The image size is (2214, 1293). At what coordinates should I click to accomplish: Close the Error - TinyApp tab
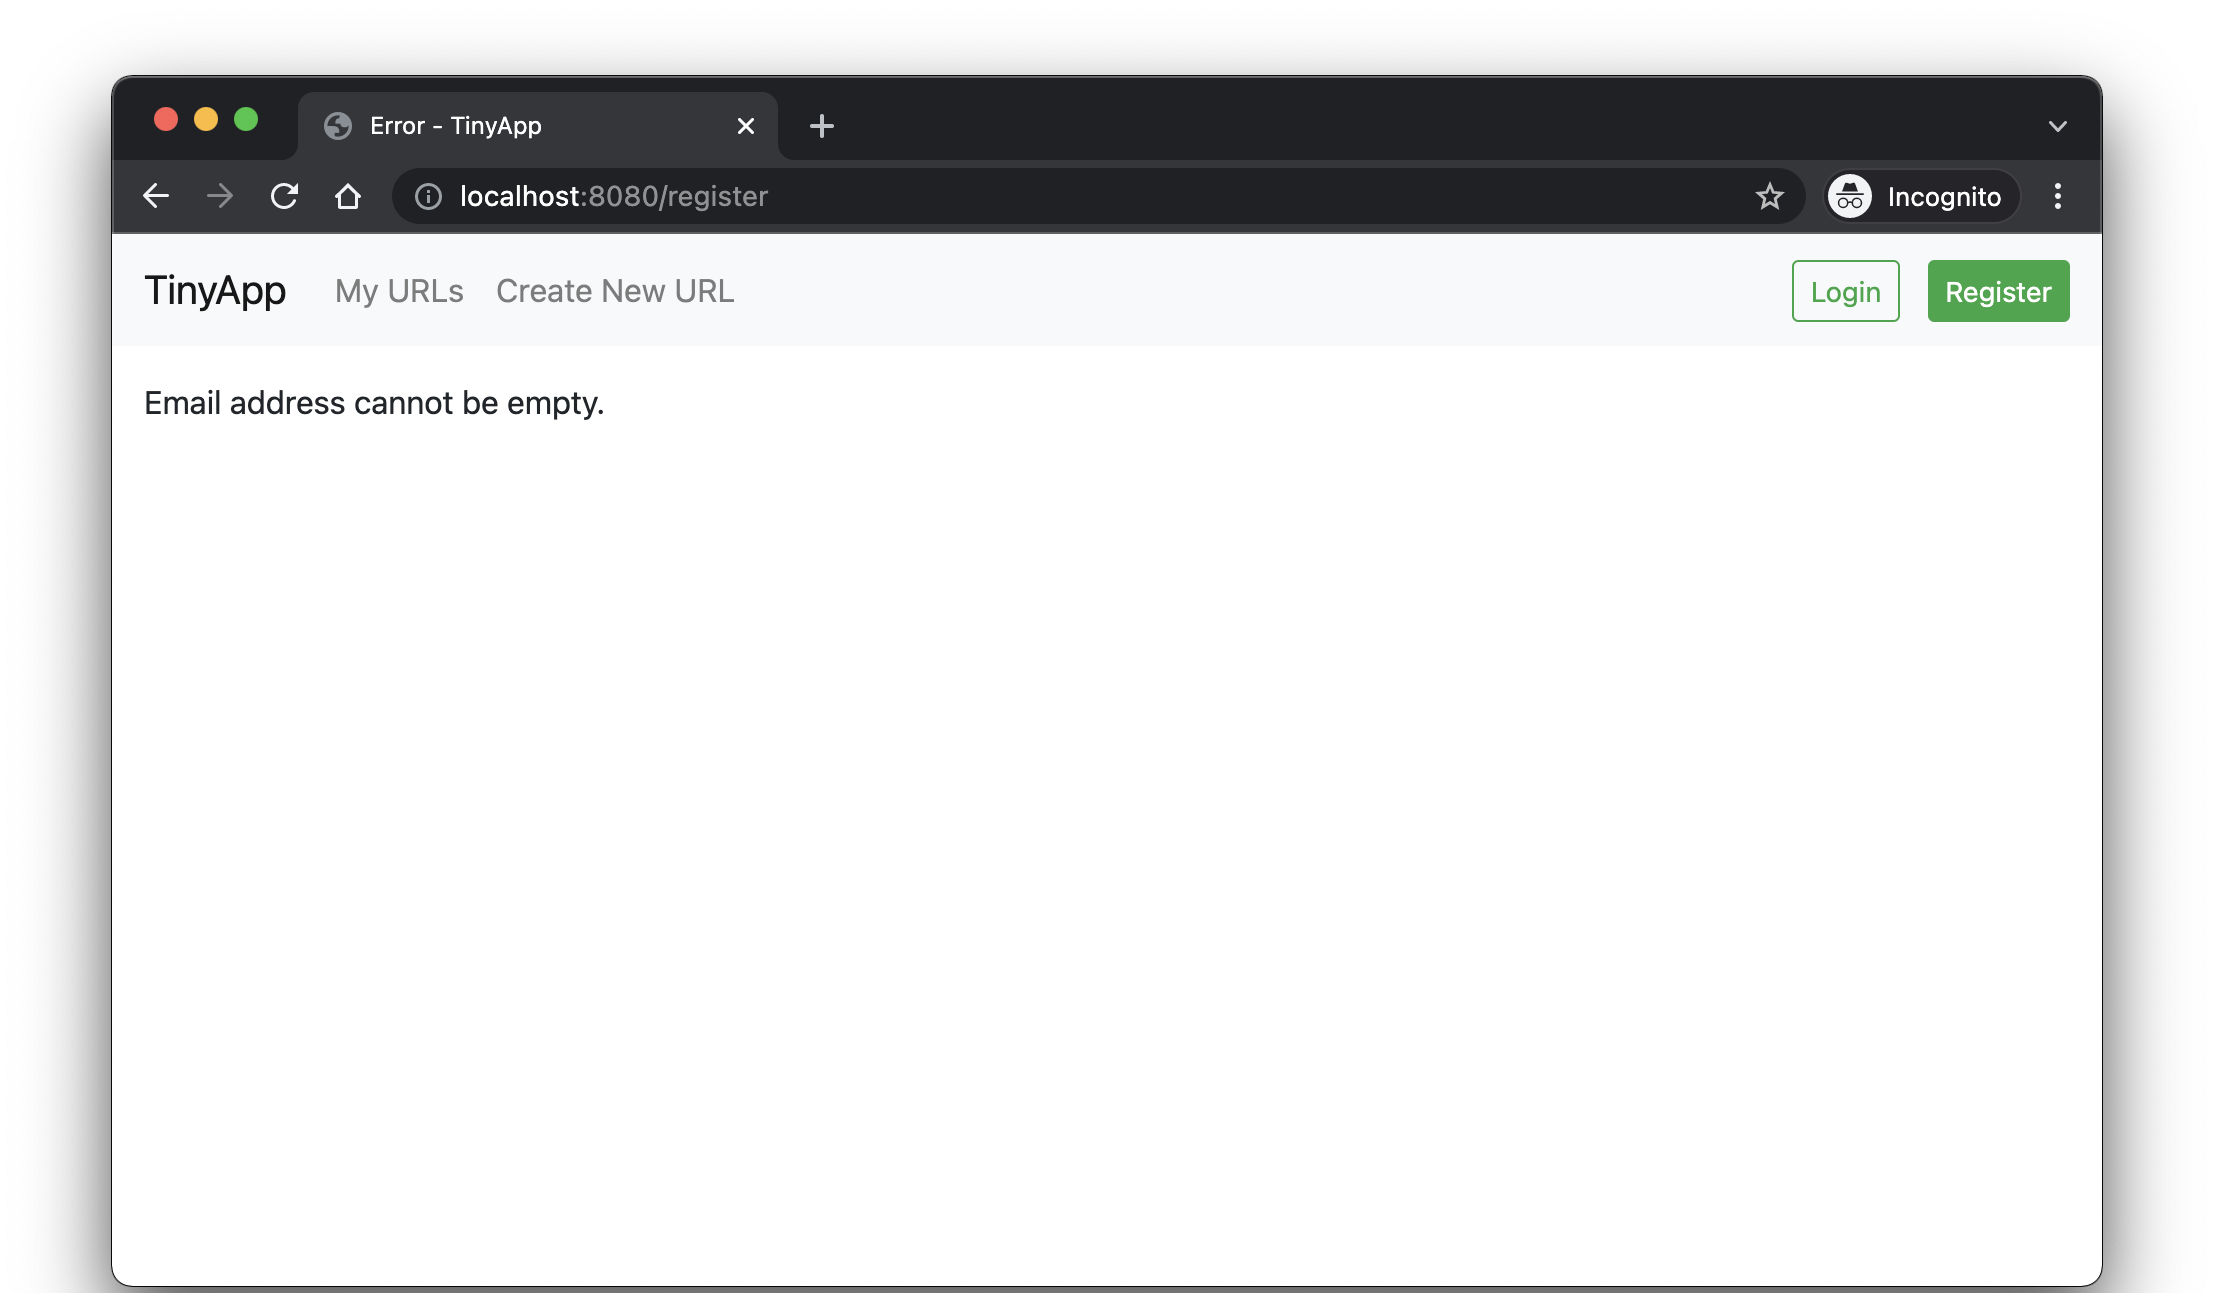(745, 126)
